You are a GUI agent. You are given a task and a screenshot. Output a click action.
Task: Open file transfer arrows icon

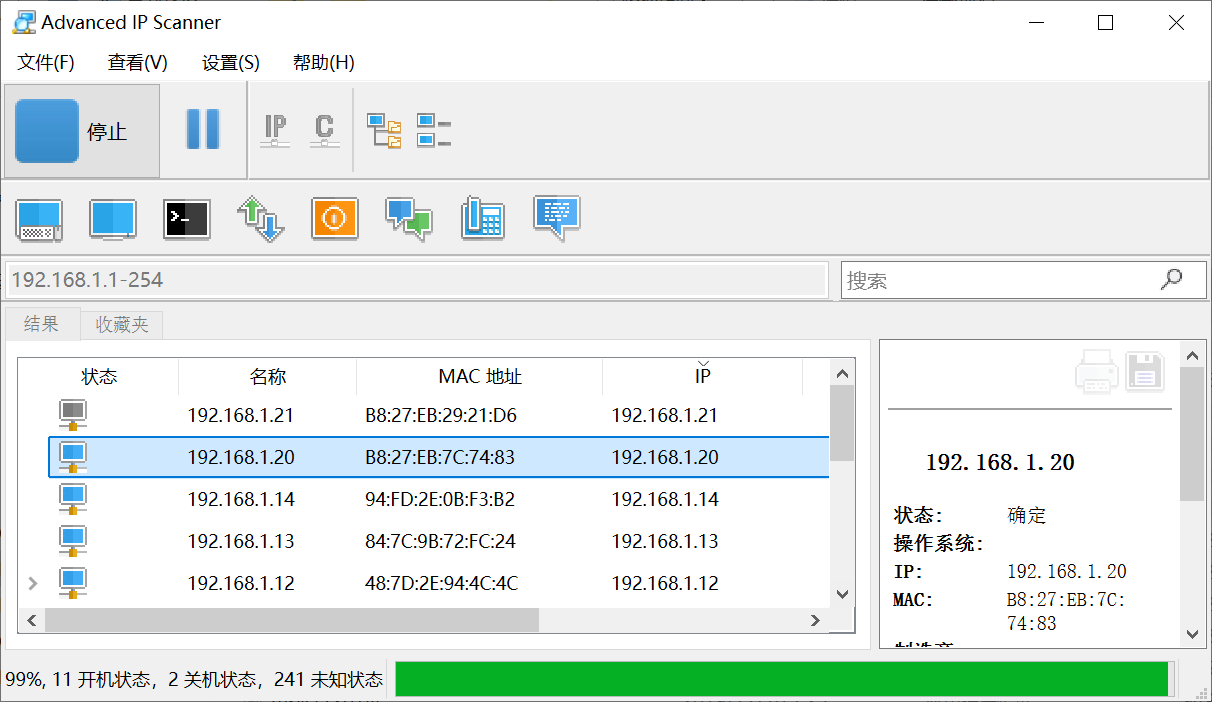pos(261,219)
